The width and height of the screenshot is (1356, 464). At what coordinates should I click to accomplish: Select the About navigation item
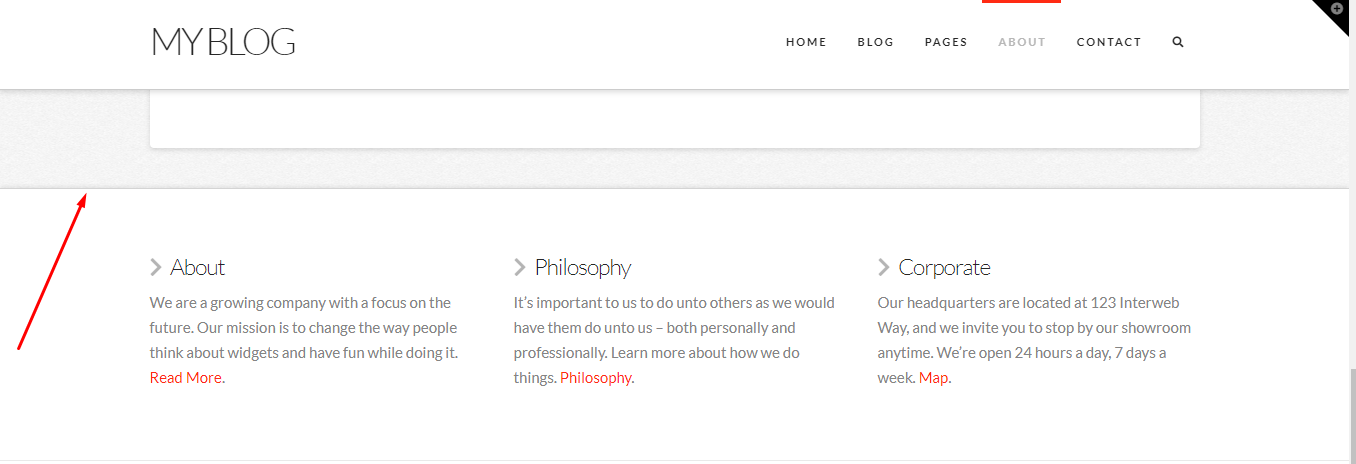click(x=1022, y=42)
